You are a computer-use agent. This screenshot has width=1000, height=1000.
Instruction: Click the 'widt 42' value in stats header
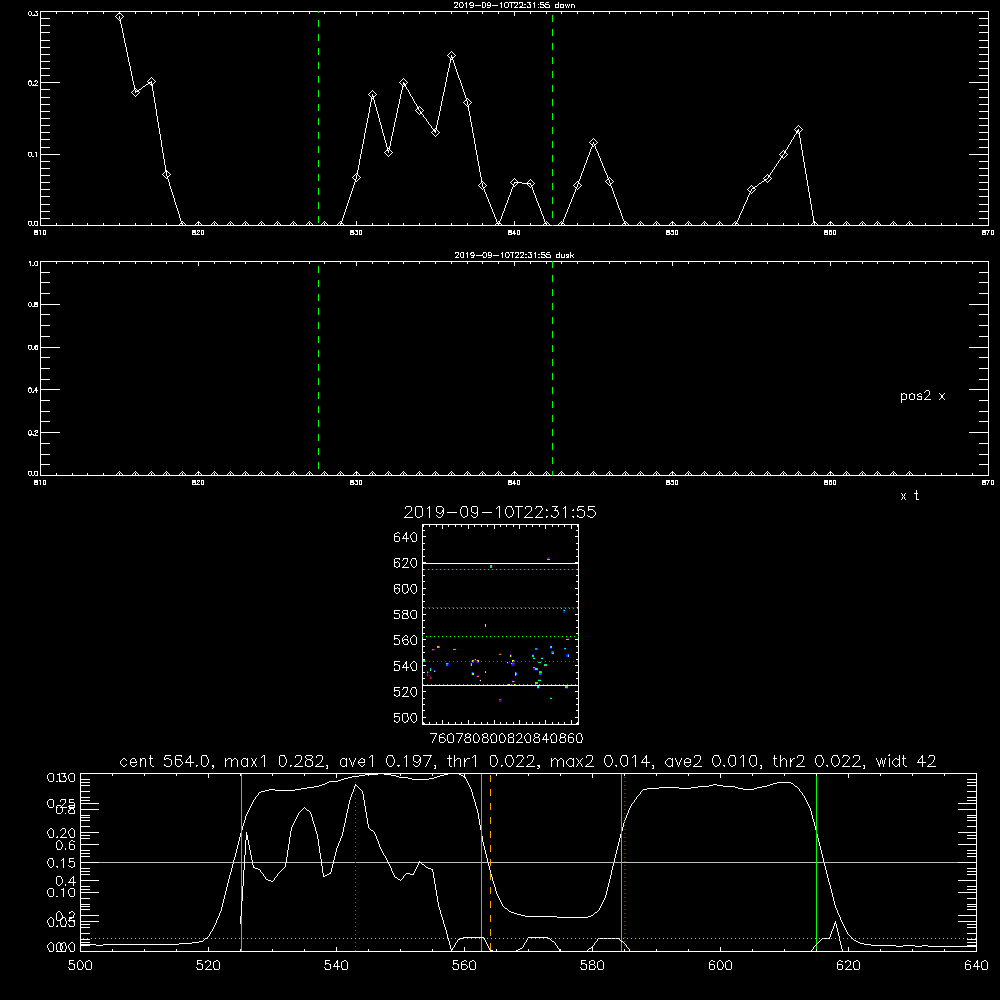pos(906,761)
